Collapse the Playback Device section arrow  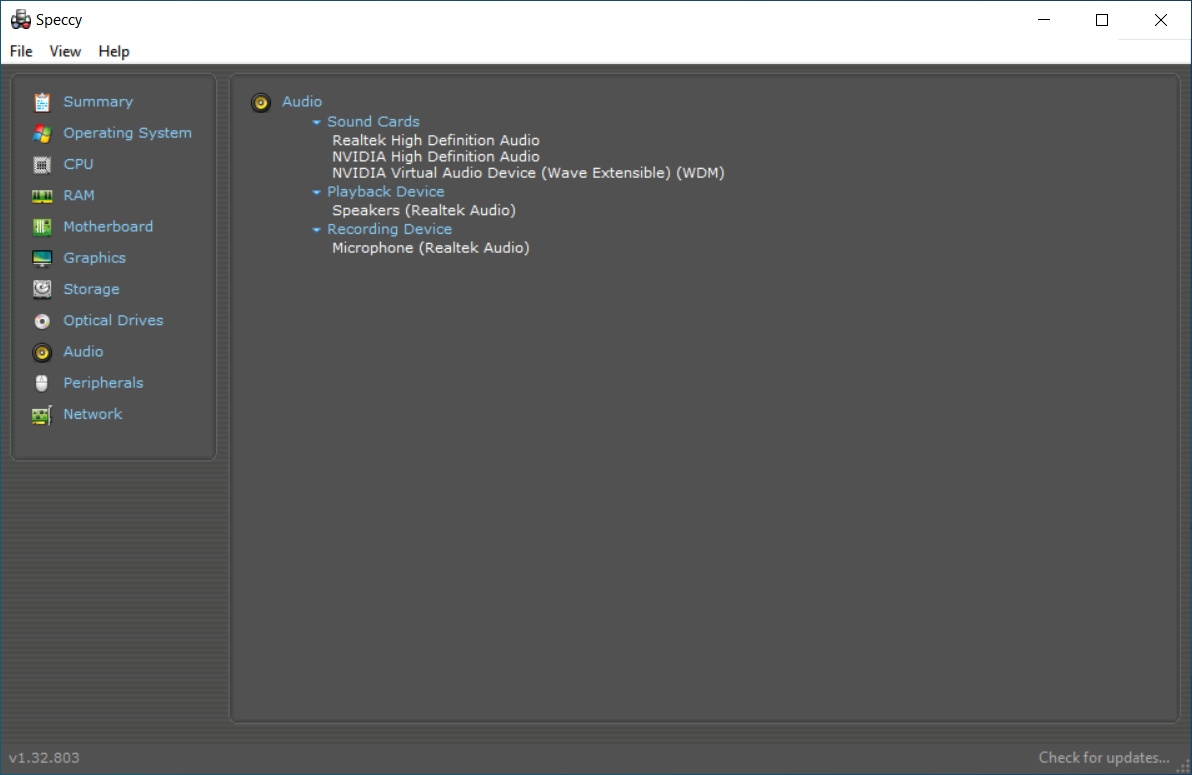(x=316, y=192)
